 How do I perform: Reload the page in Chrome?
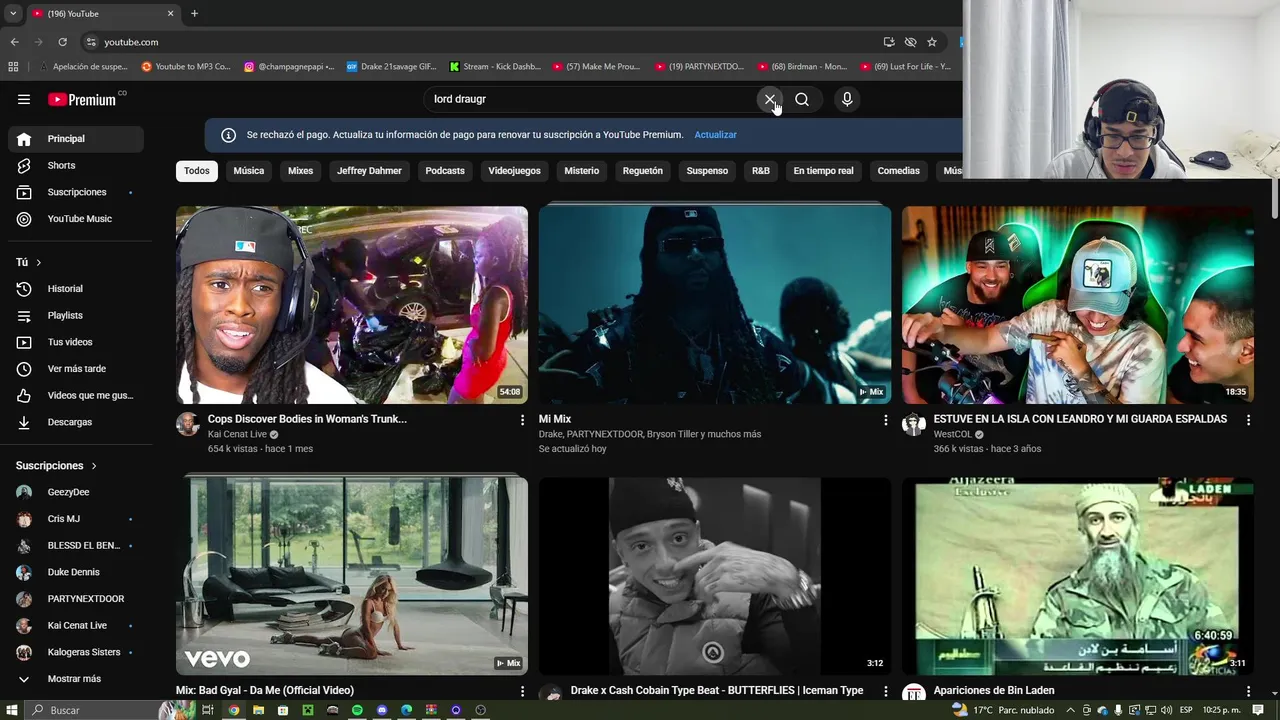pyautogui.click(x=62, y=42)
